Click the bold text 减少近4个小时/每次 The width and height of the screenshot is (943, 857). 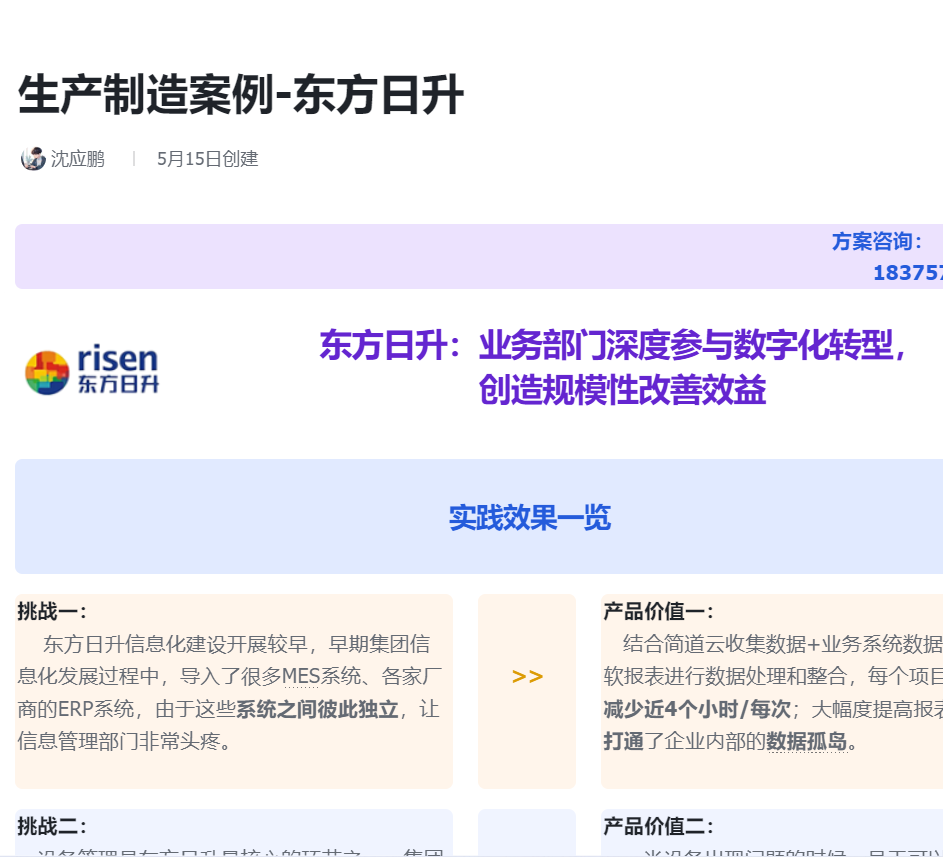tap(697, 709)
